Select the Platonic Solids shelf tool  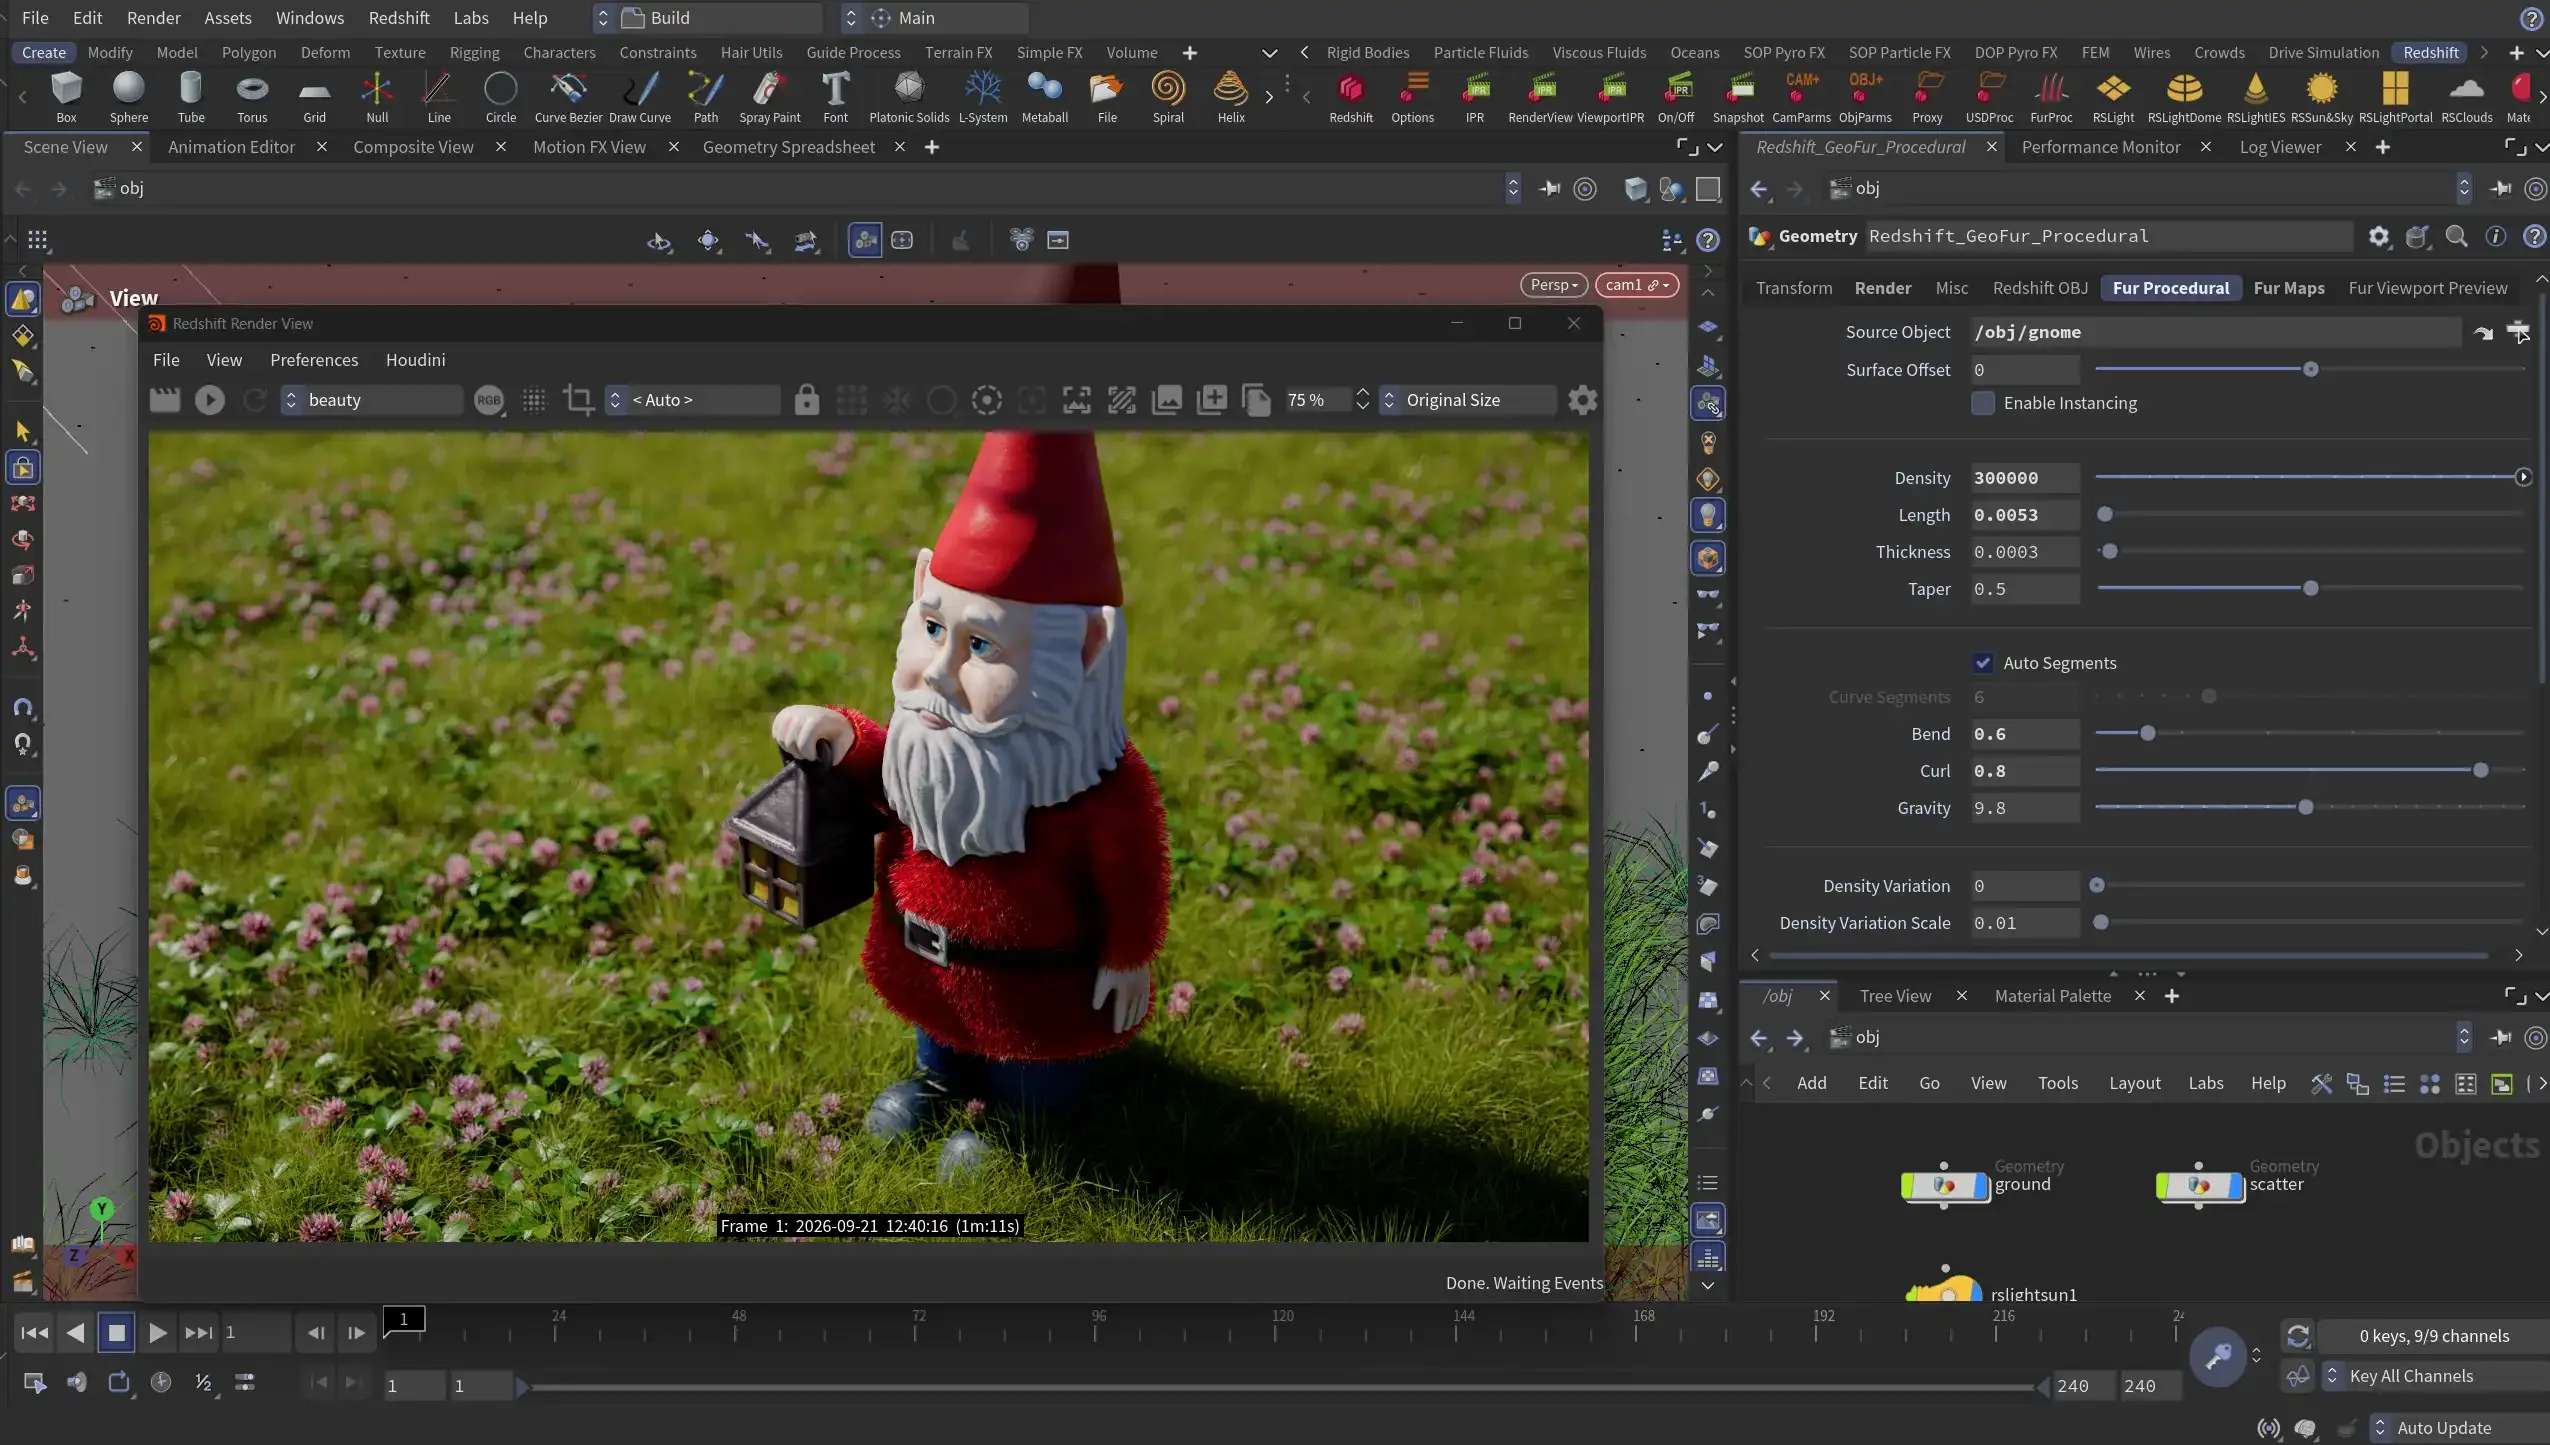[x=908, y=97]
